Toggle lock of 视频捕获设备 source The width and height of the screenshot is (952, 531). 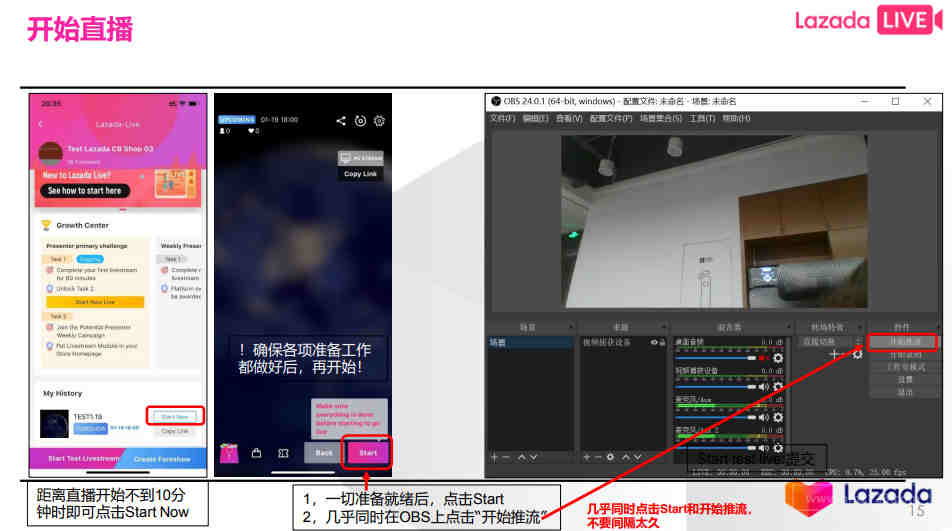point(662,342)
